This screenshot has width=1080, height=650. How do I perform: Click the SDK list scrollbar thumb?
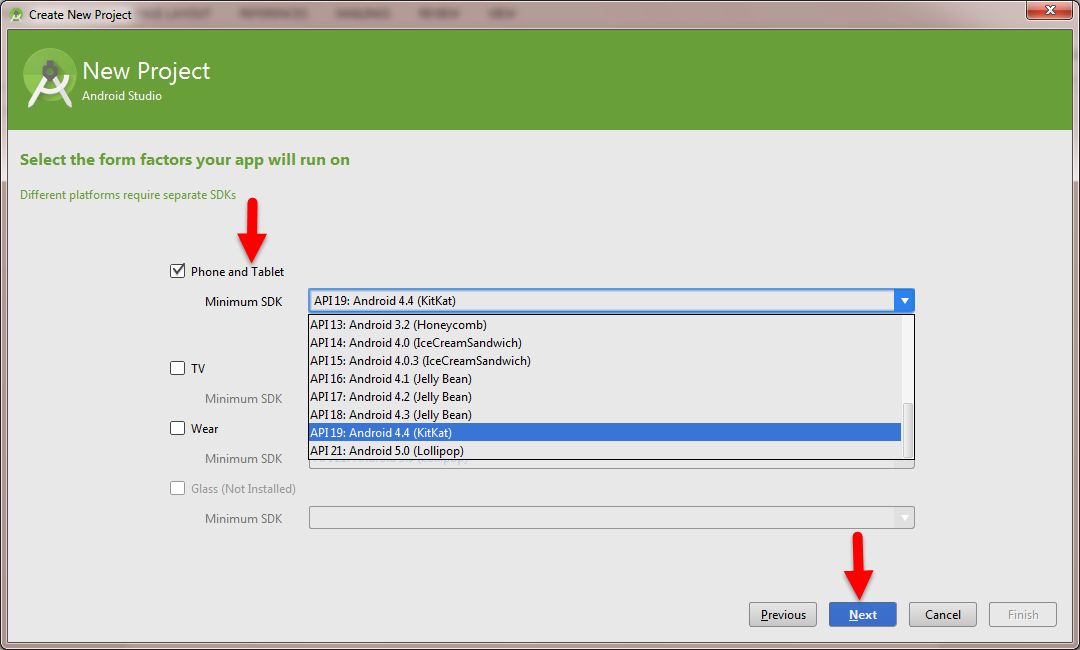pos(908,429)
